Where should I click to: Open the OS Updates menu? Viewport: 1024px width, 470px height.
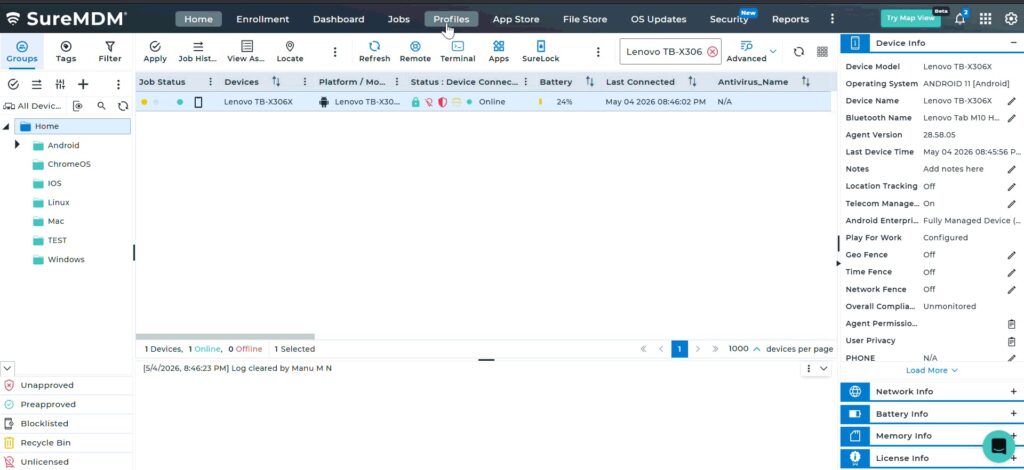[x=658, y=19]
